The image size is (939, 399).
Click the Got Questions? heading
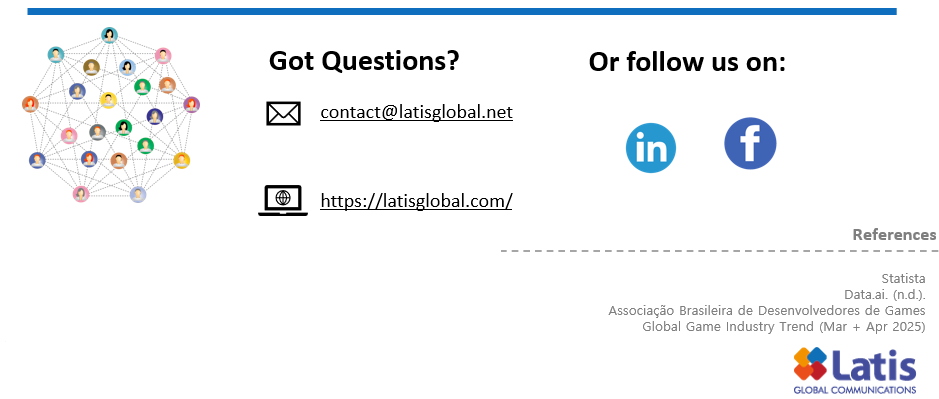[364, 61]
